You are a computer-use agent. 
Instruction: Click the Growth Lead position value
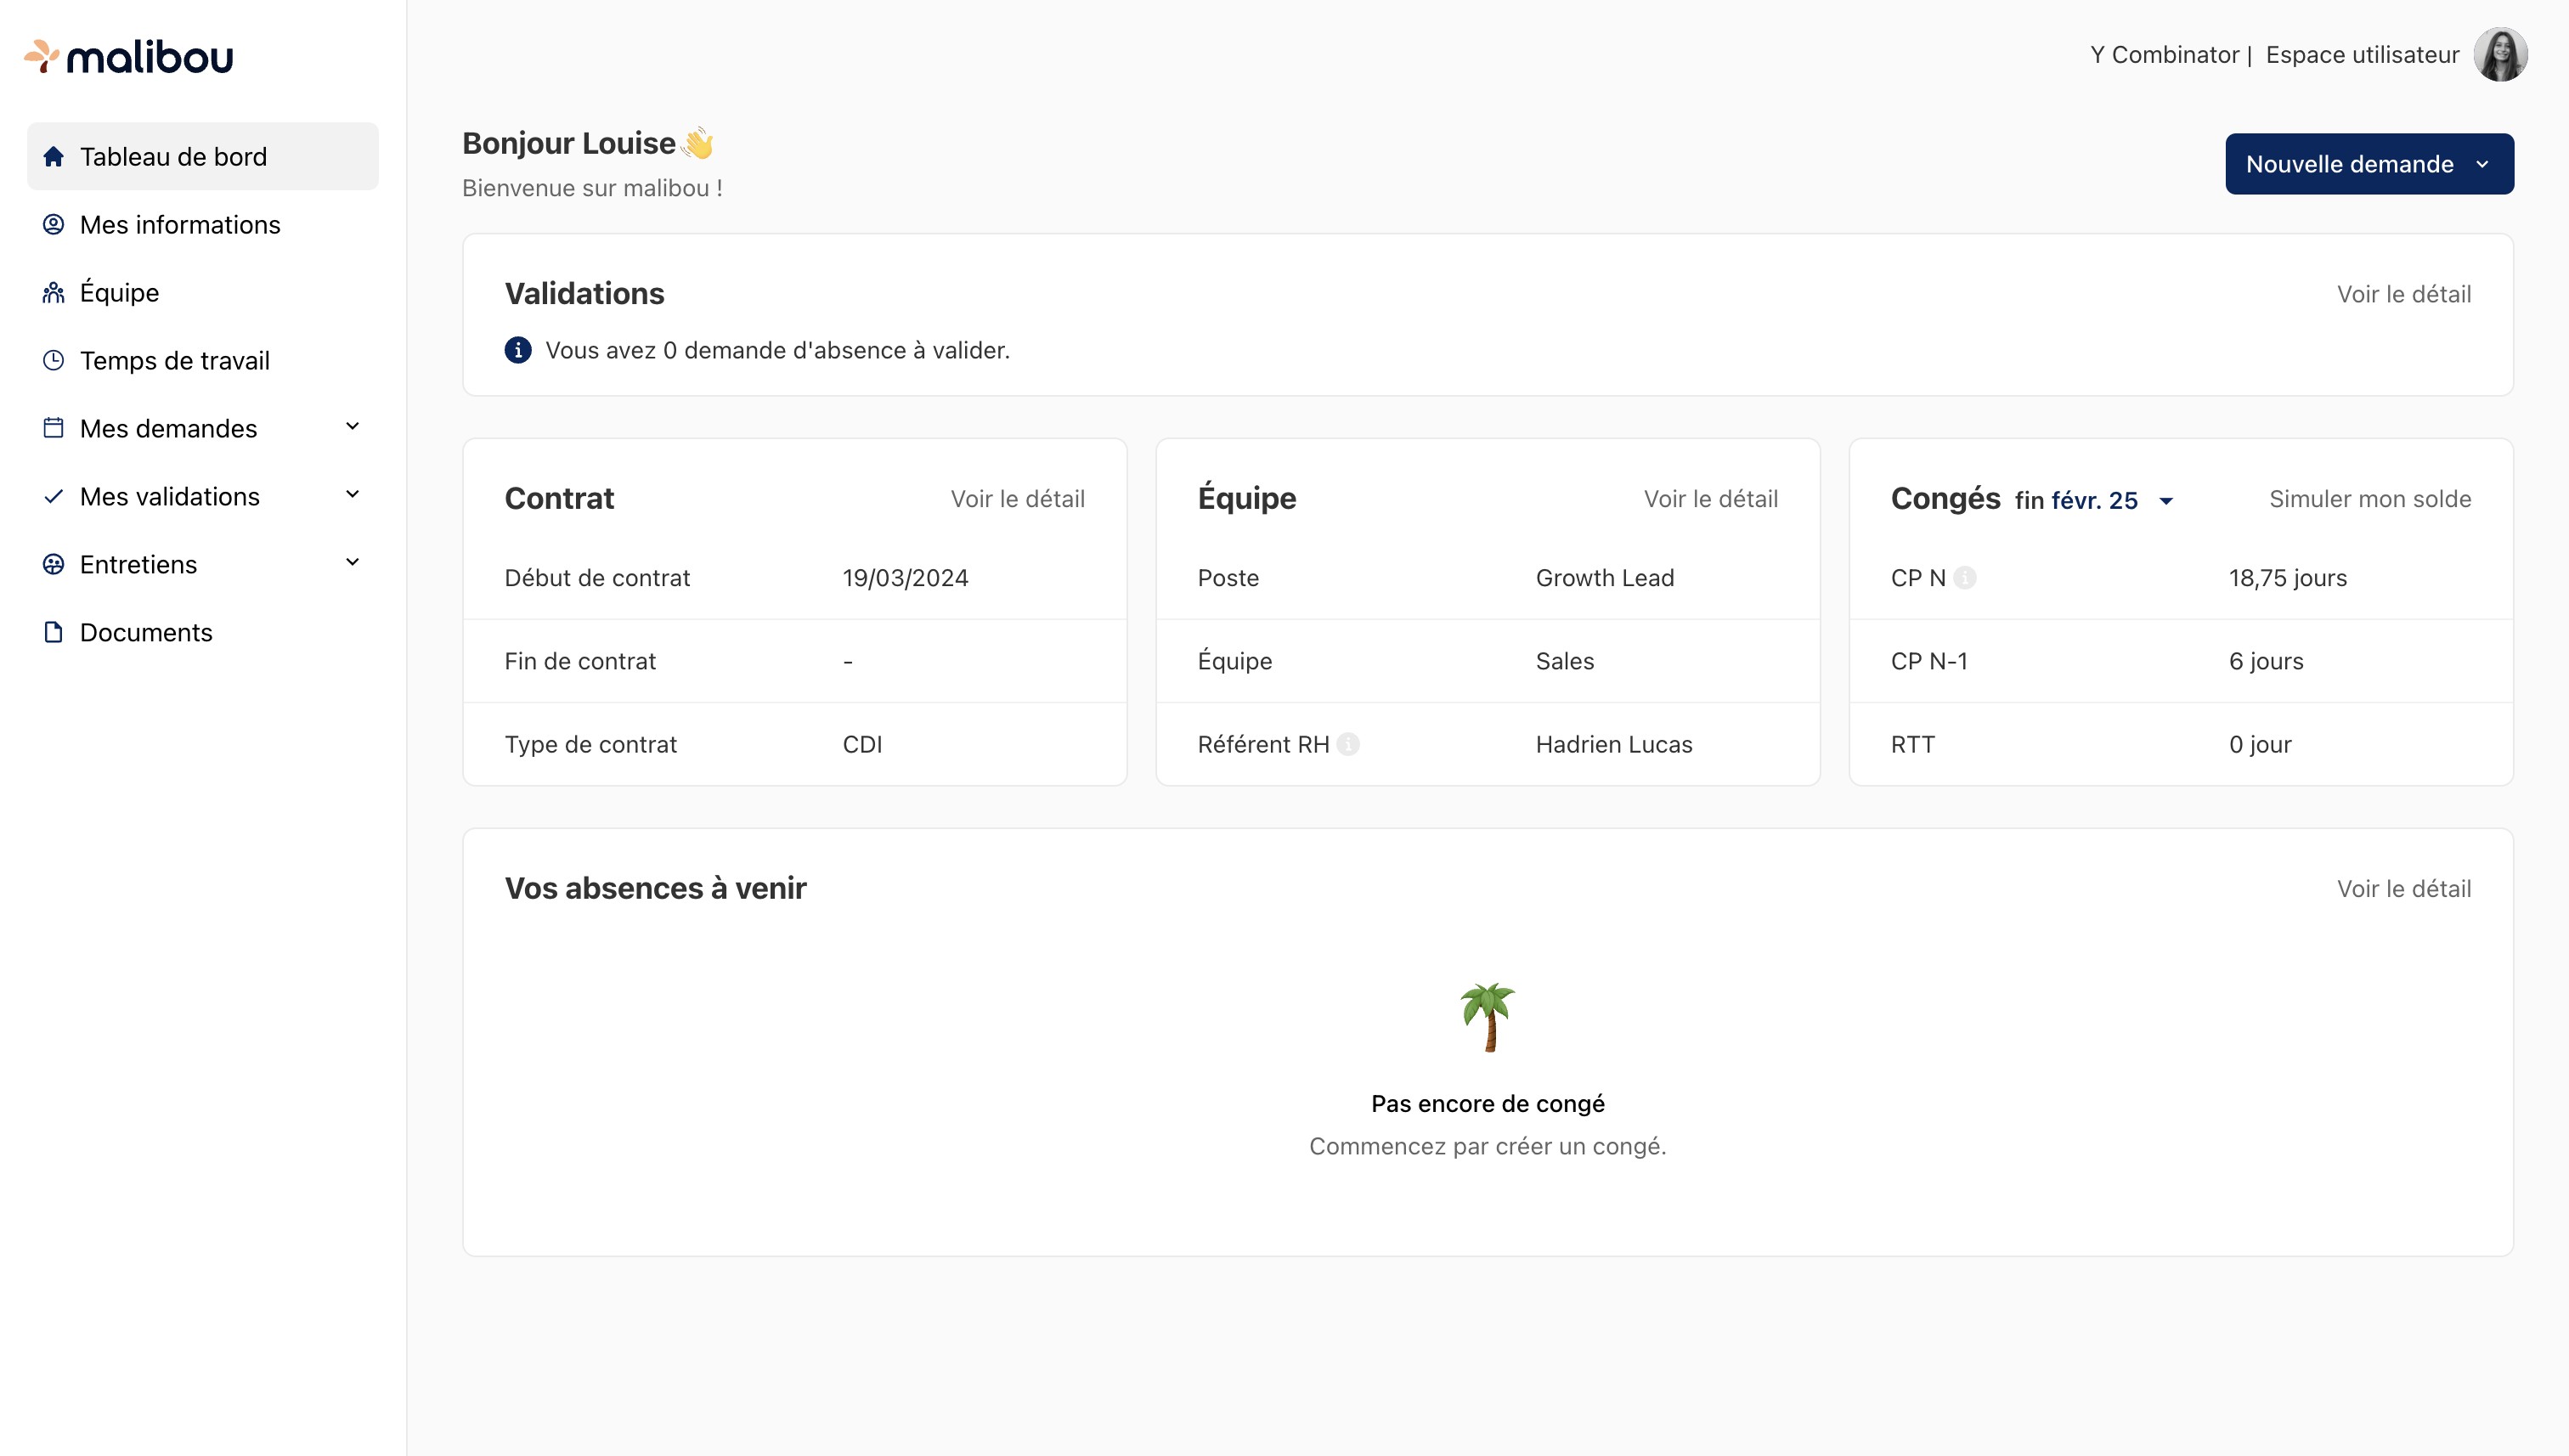coord(1605,578)
